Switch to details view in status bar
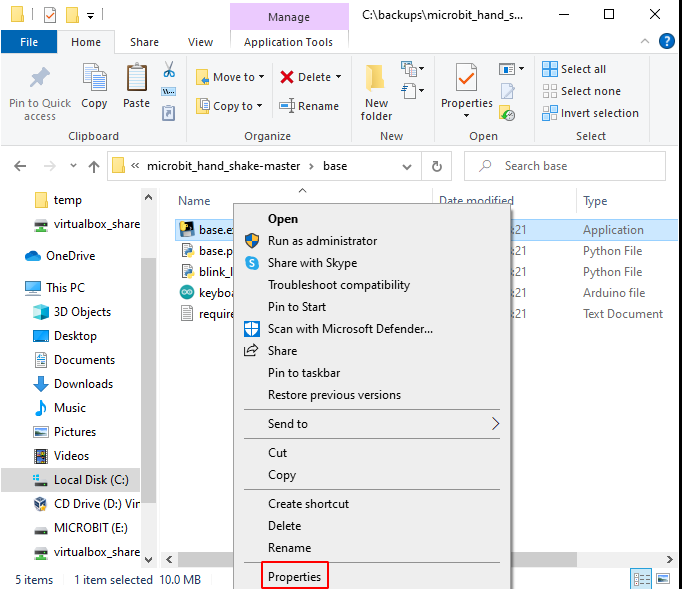 (x=640, y=579)
